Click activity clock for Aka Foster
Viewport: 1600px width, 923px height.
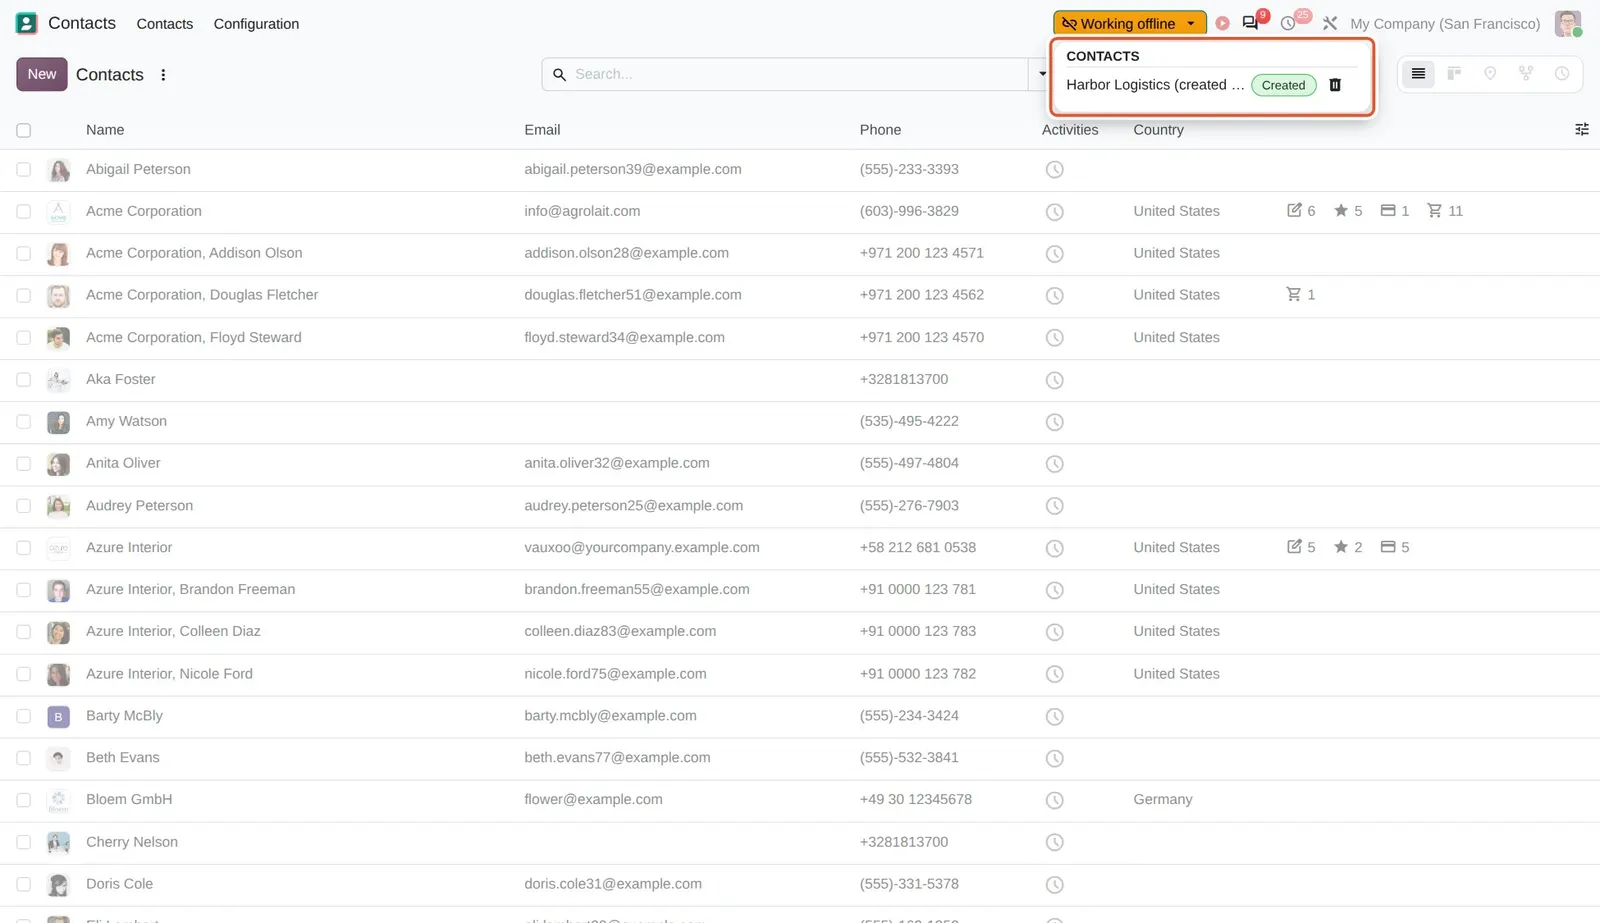coord(1054,380)
